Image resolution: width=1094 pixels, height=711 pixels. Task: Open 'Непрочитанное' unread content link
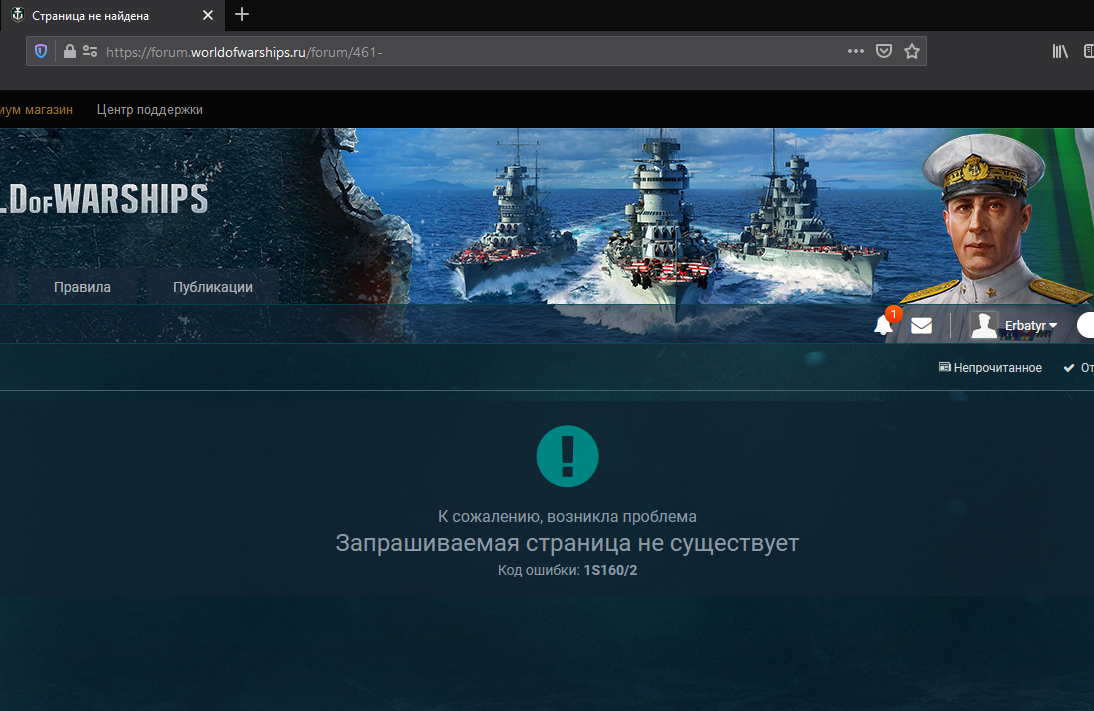point(990,368)
